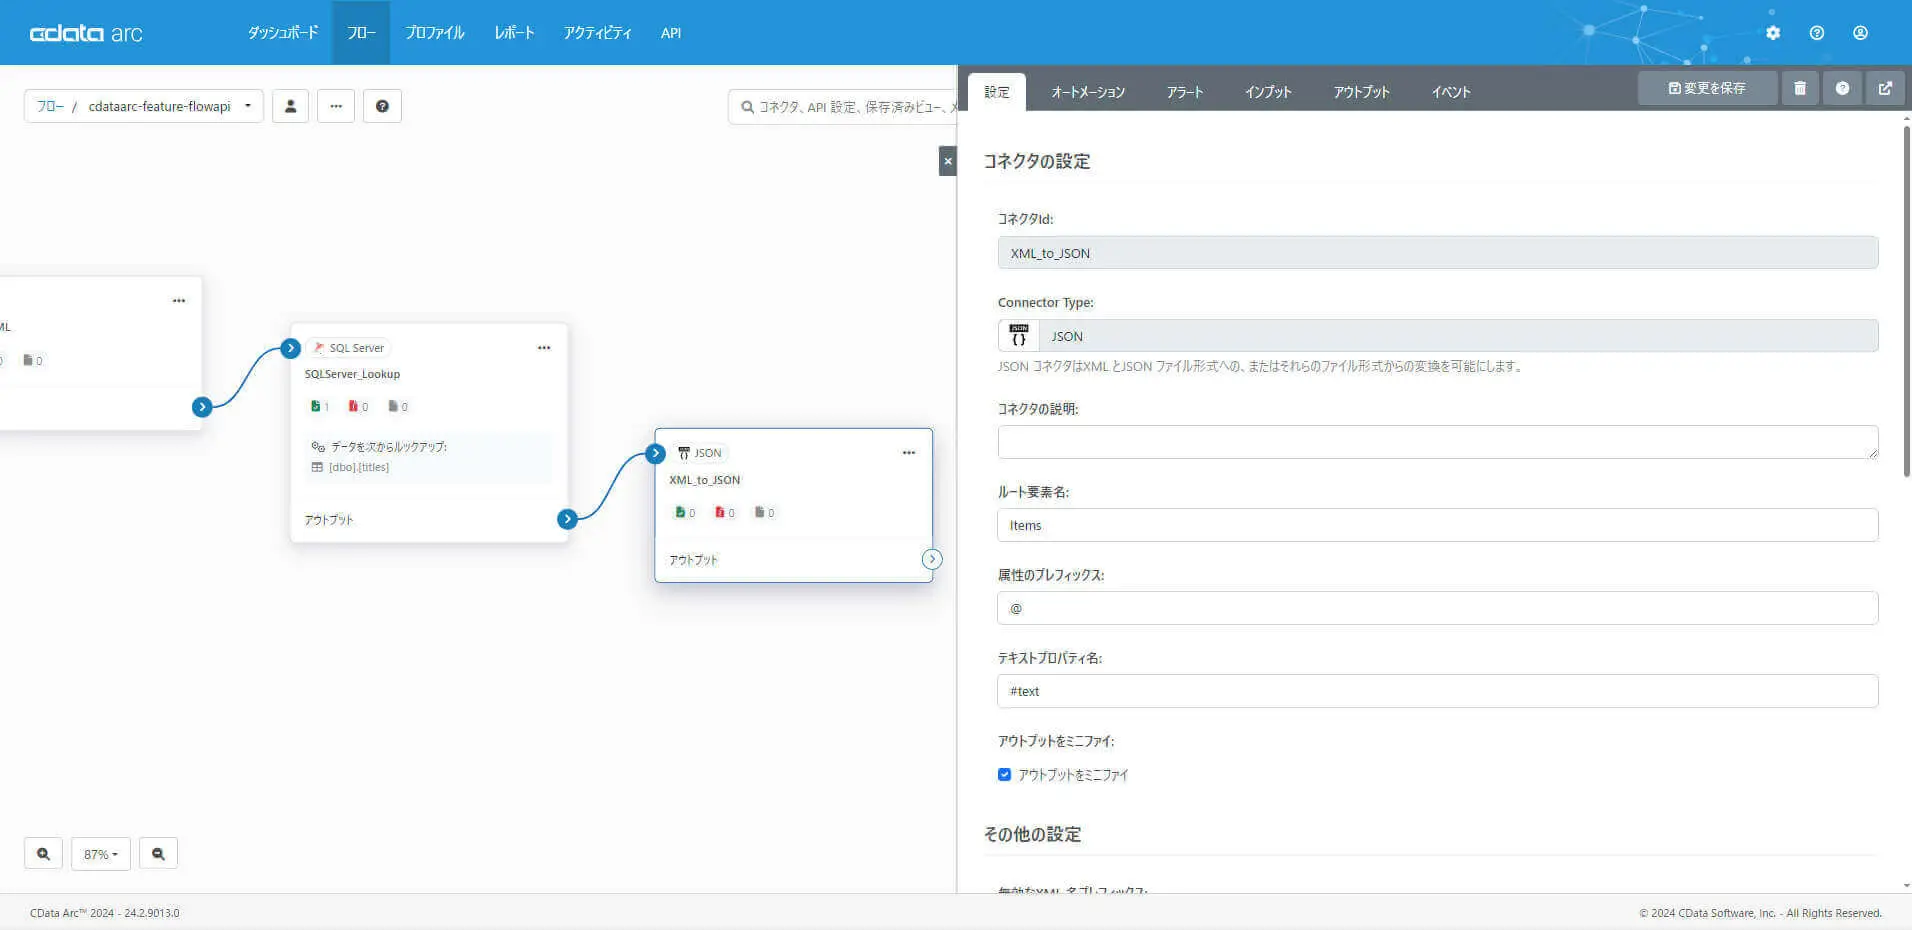Open the ellipsis menu on the leftmost node
Viewport: 1912px width, 930px height.
click(x=179, y=300)
